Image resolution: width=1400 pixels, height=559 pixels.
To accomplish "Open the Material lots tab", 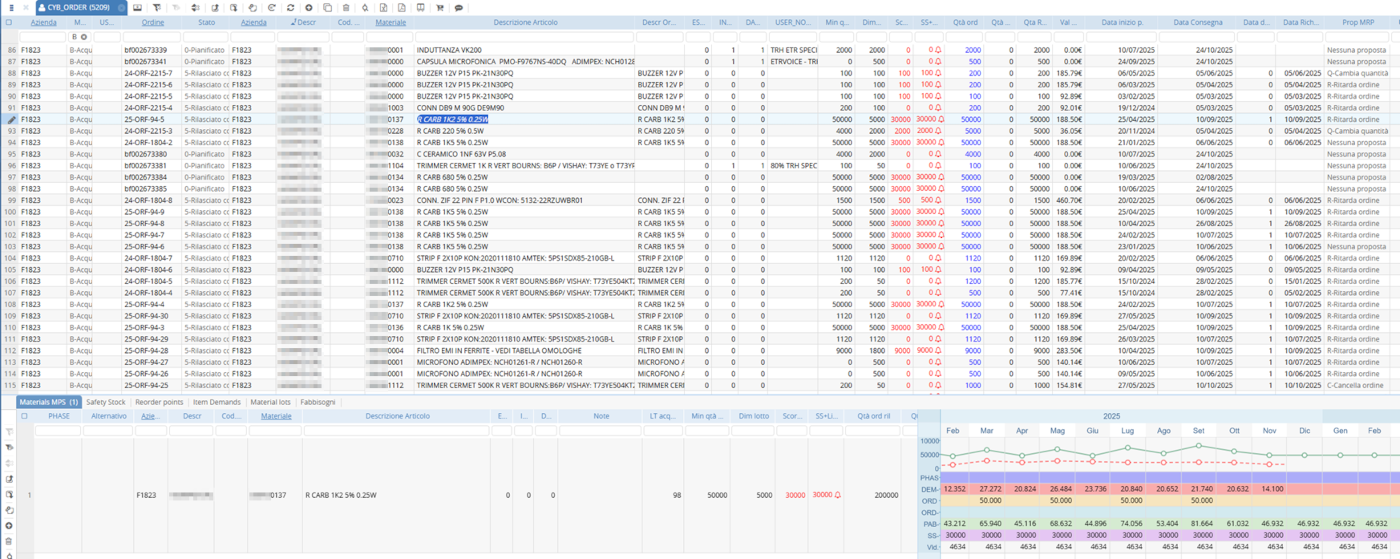I will [270, 402].
